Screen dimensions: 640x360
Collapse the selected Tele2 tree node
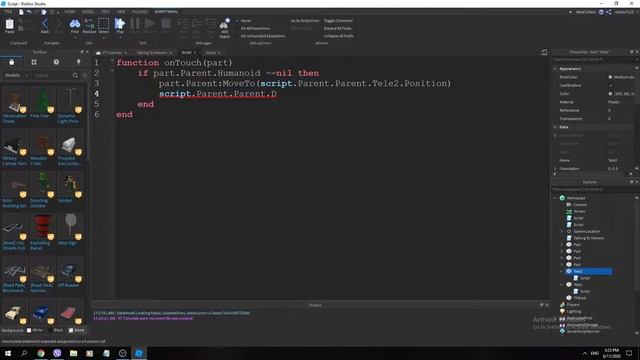coord(562,271)
